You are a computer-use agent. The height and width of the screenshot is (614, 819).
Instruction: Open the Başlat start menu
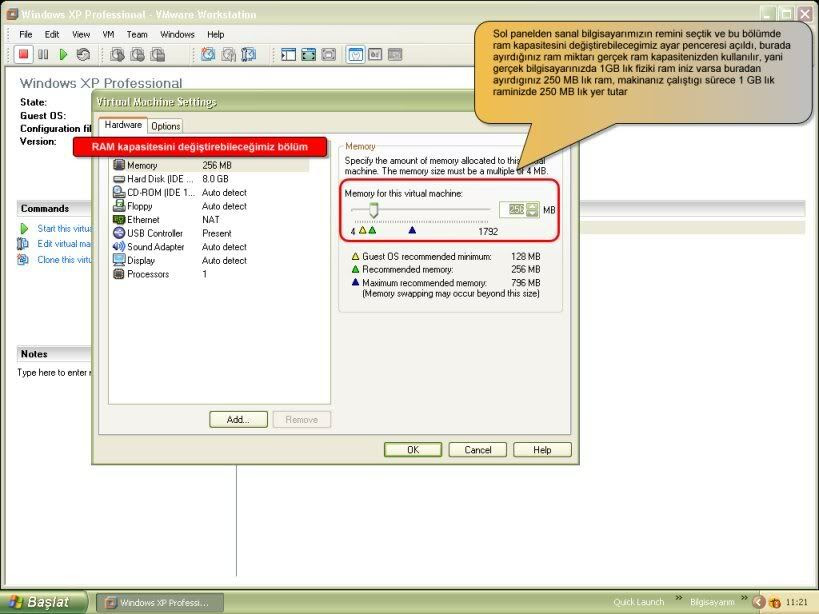tap(44, 603)
